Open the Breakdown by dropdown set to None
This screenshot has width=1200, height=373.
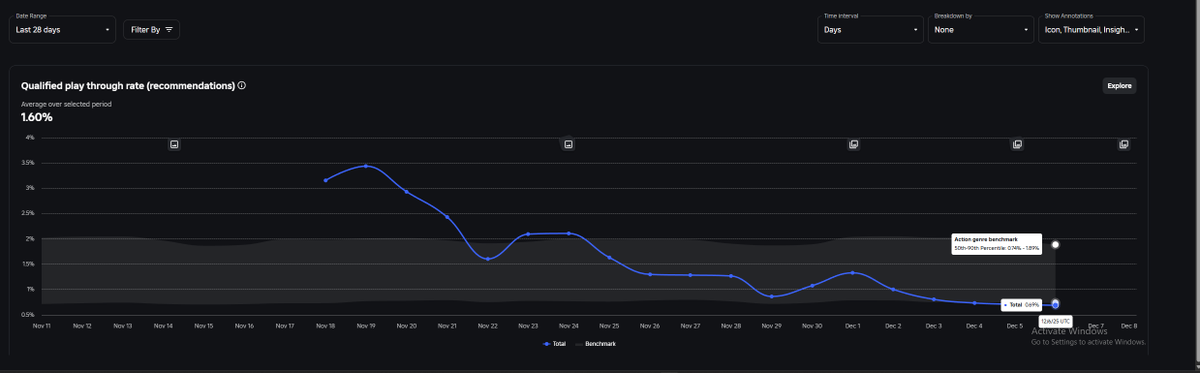[x=980, y=29]
